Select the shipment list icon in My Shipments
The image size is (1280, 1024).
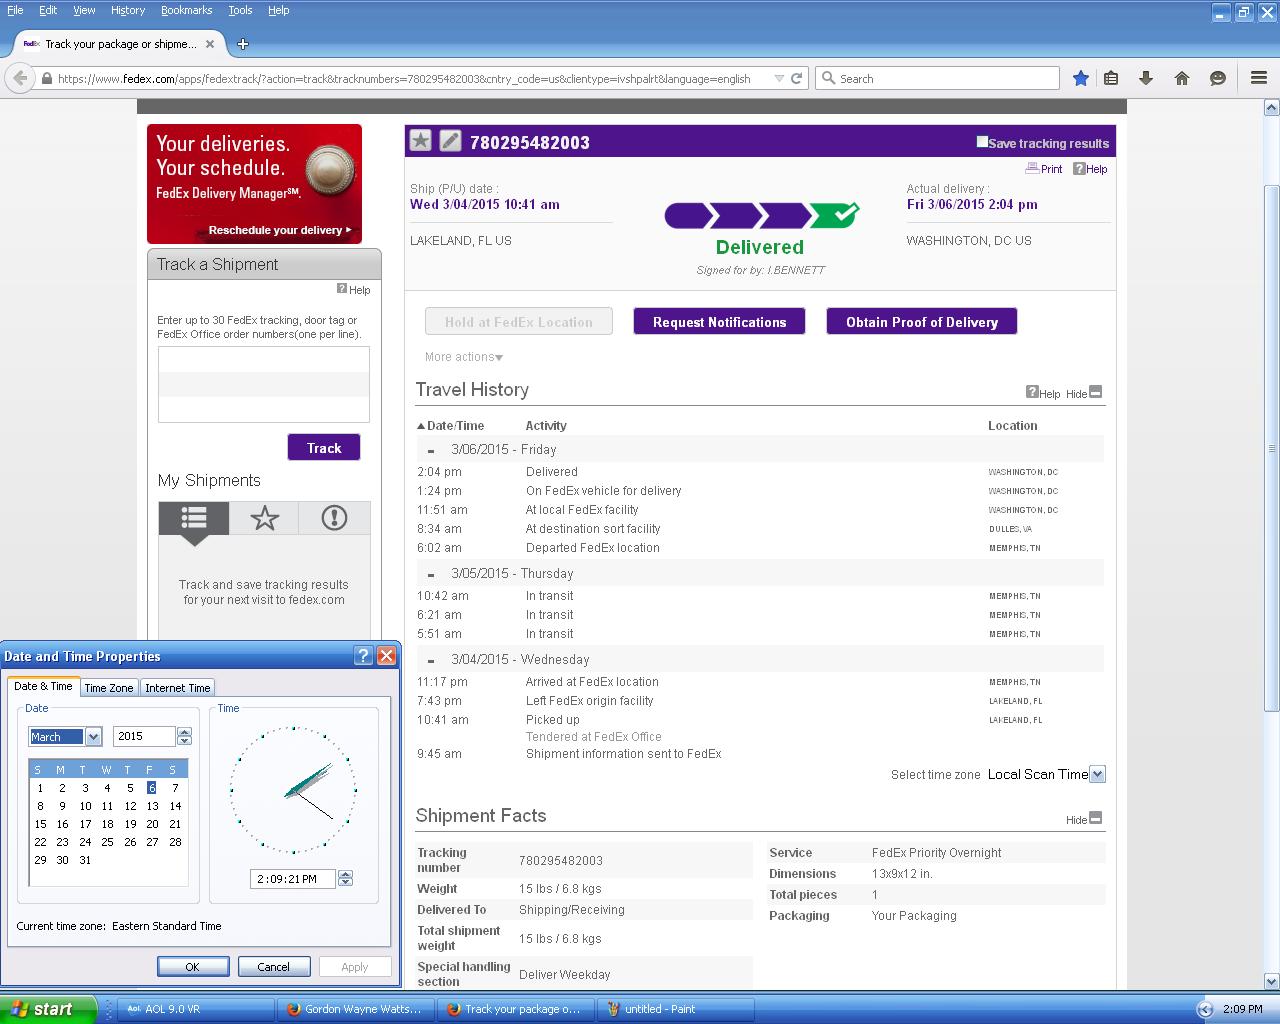pyautogui.click(x=194, y=518)
